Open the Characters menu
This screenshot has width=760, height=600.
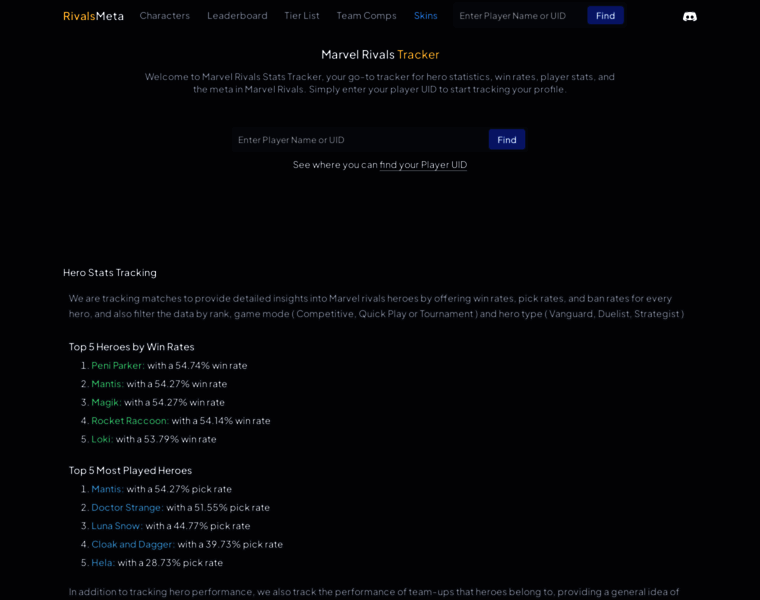tap(165, 16)
